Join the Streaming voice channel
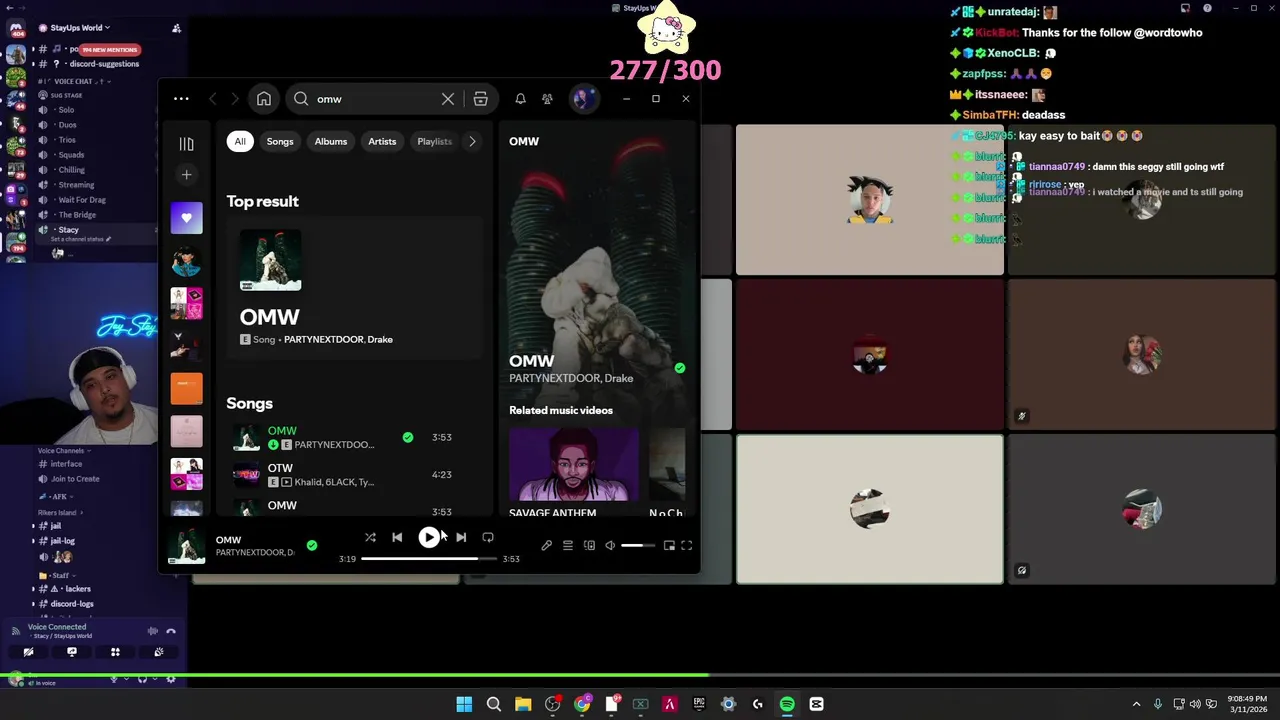 point(76,185)
